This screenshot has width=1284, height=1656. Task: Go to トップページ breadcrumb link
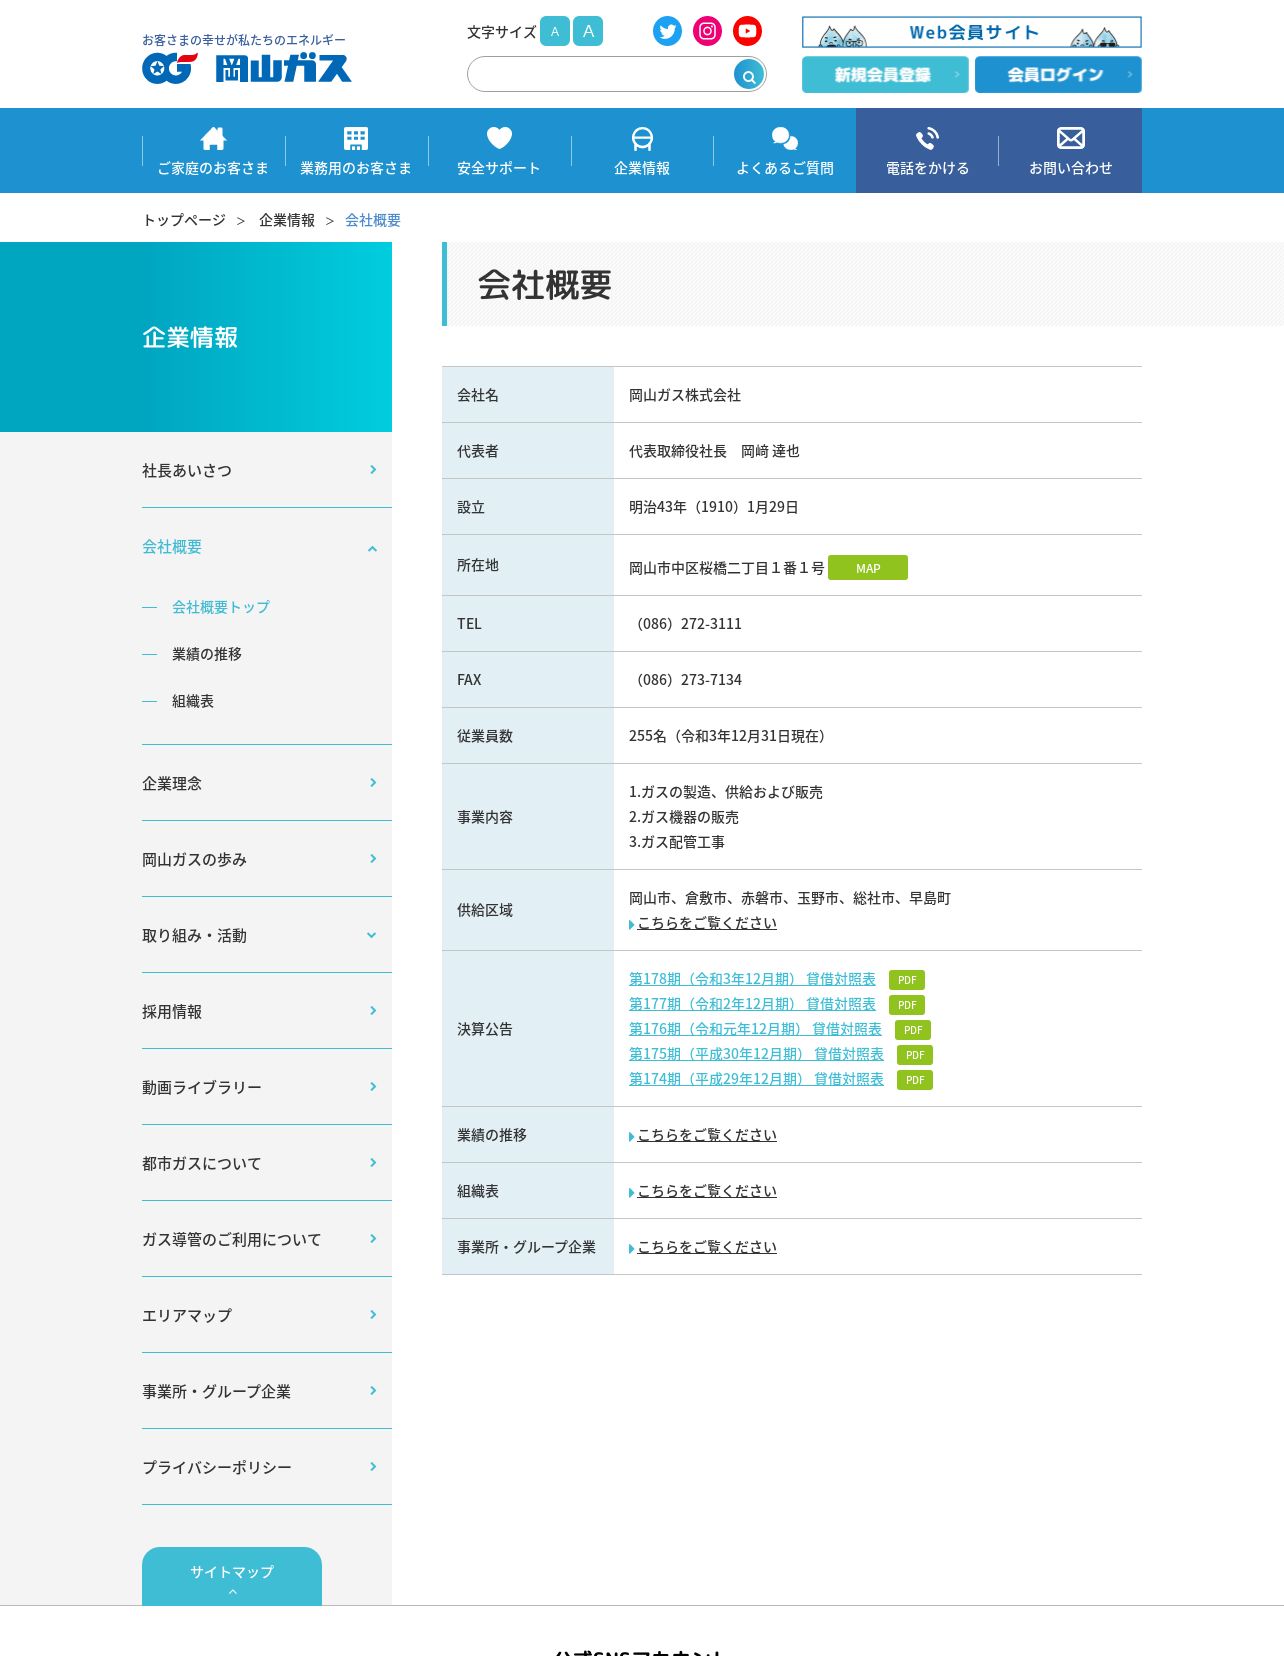pyautogui.click(x=184, y=220)
